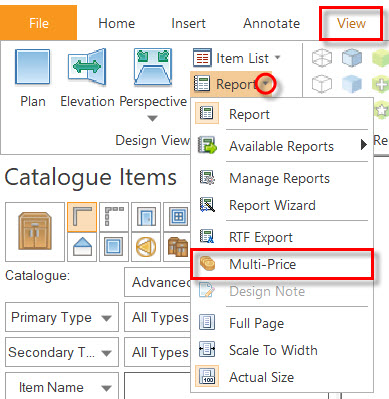Click the Report Wizard icon

point(207,205)
